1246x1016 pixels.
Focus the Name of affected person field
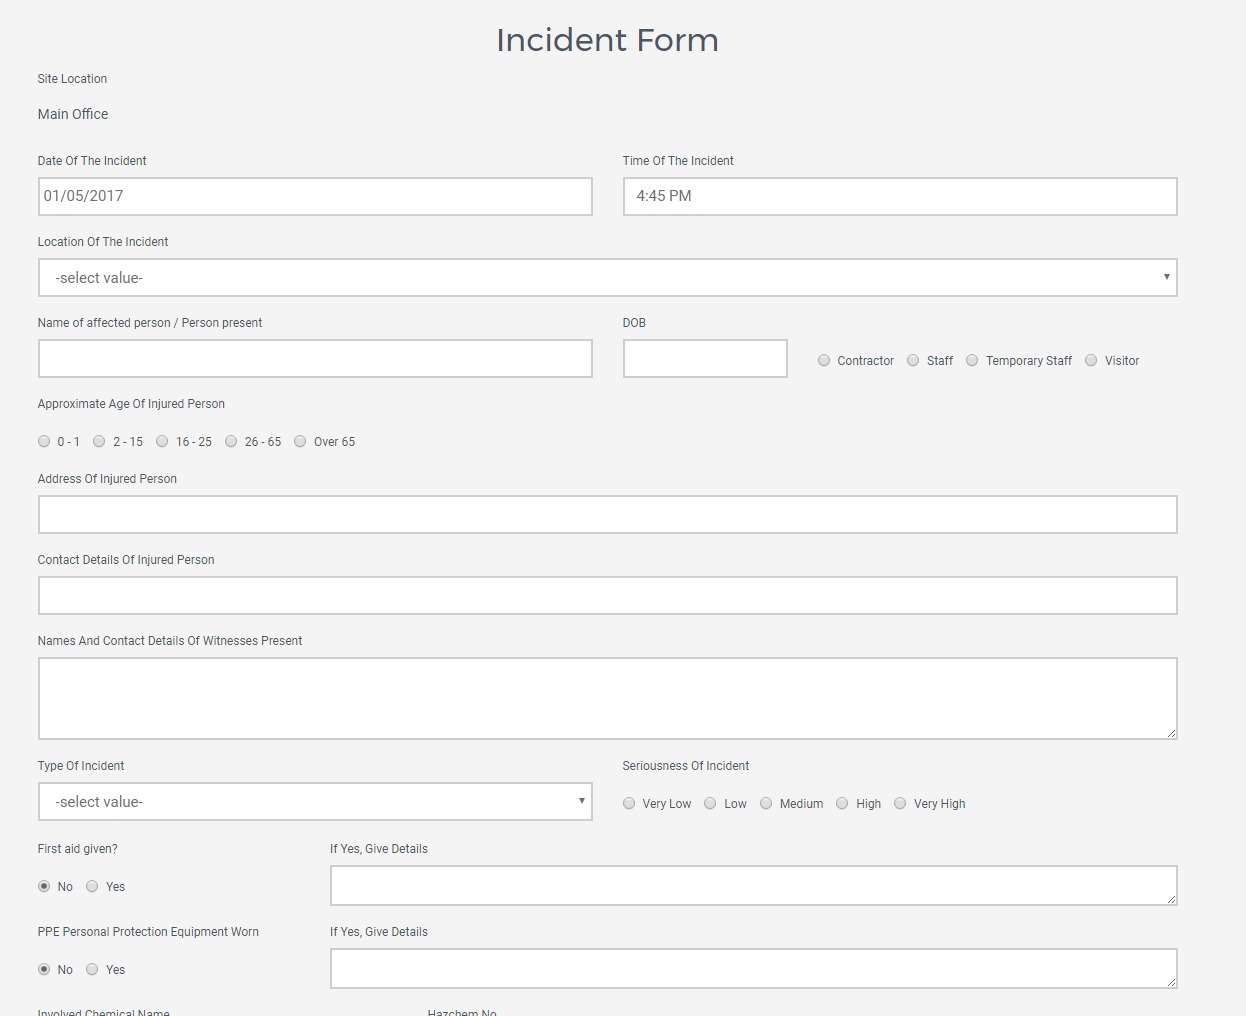pos(315,359)
